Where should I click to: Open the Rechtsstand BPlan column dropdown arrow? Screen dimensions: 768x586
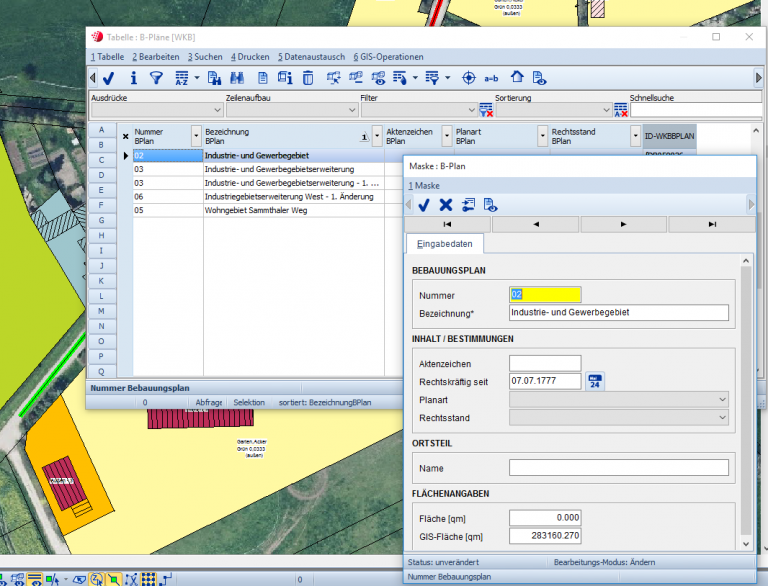point(635,136)
